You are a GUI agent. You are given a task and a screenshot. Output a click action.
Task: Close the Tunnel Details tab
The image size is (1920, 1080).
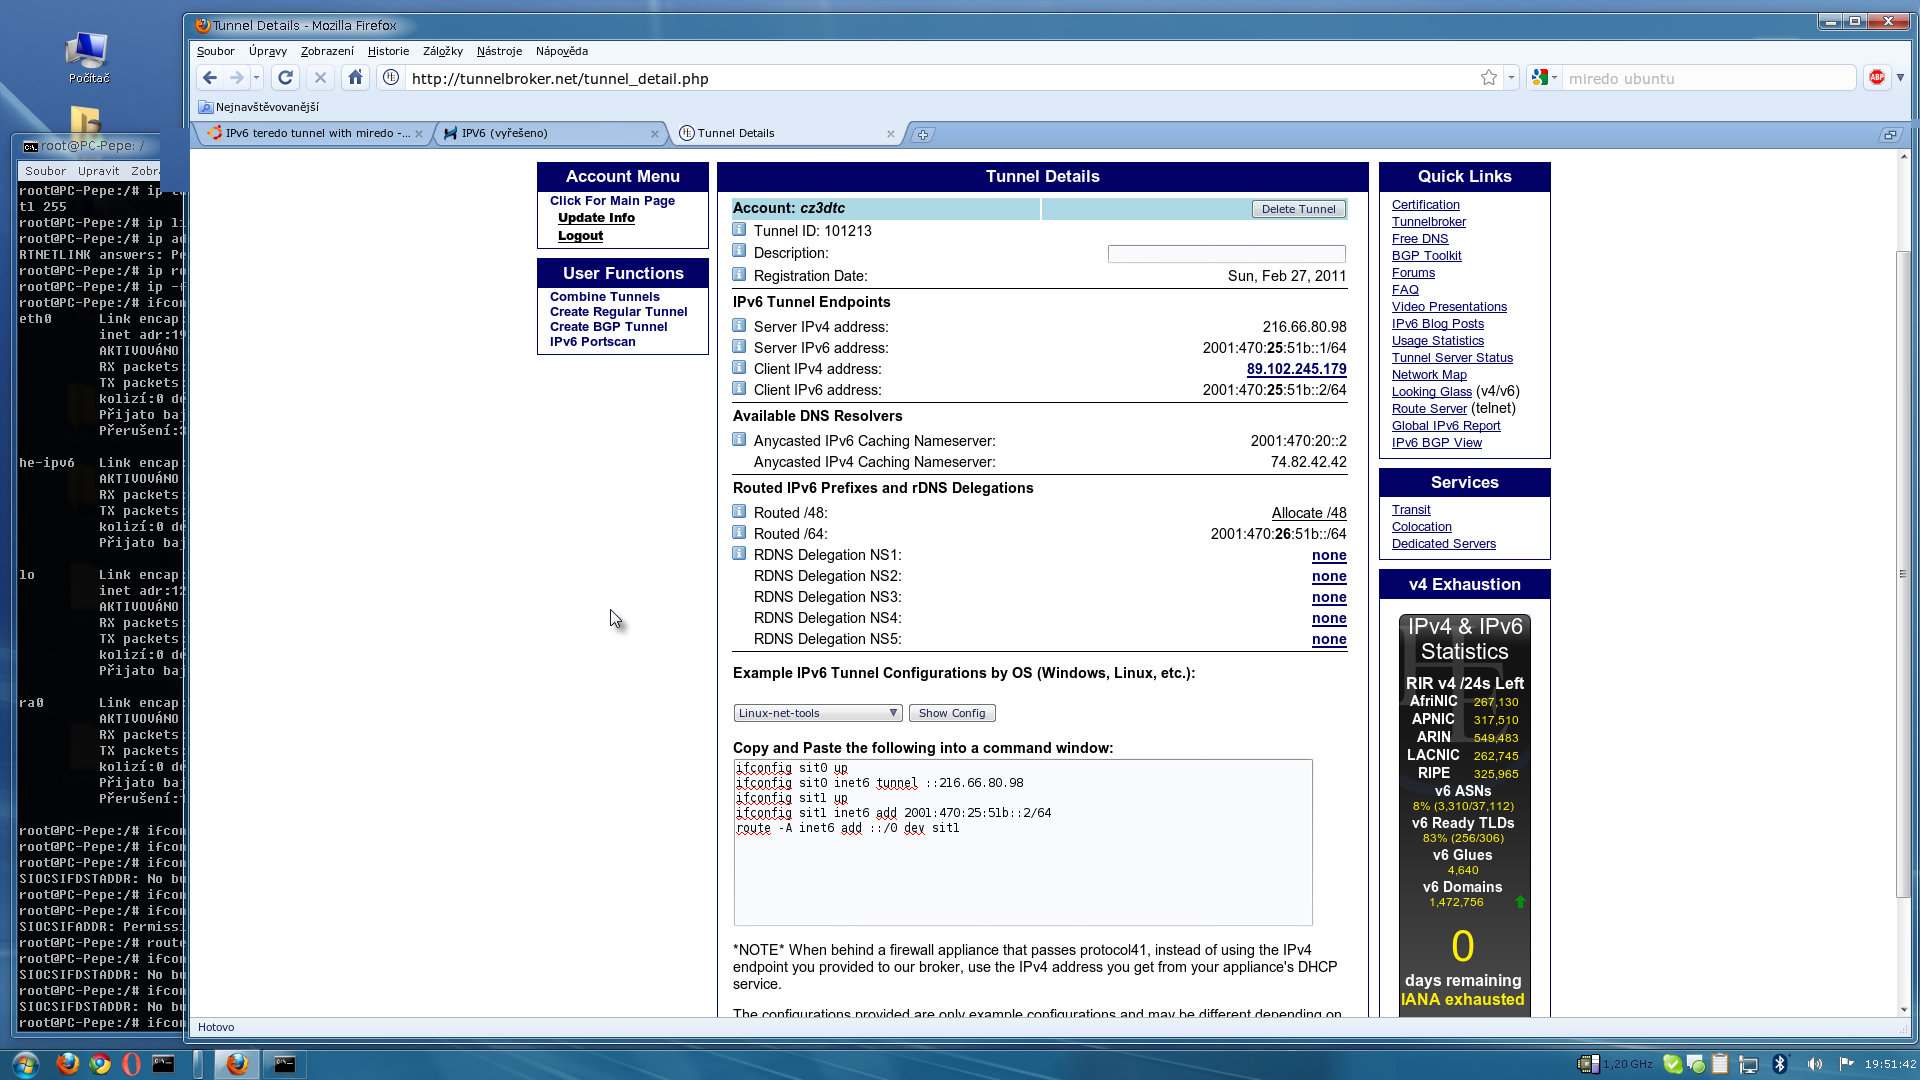tap(890, 134)
